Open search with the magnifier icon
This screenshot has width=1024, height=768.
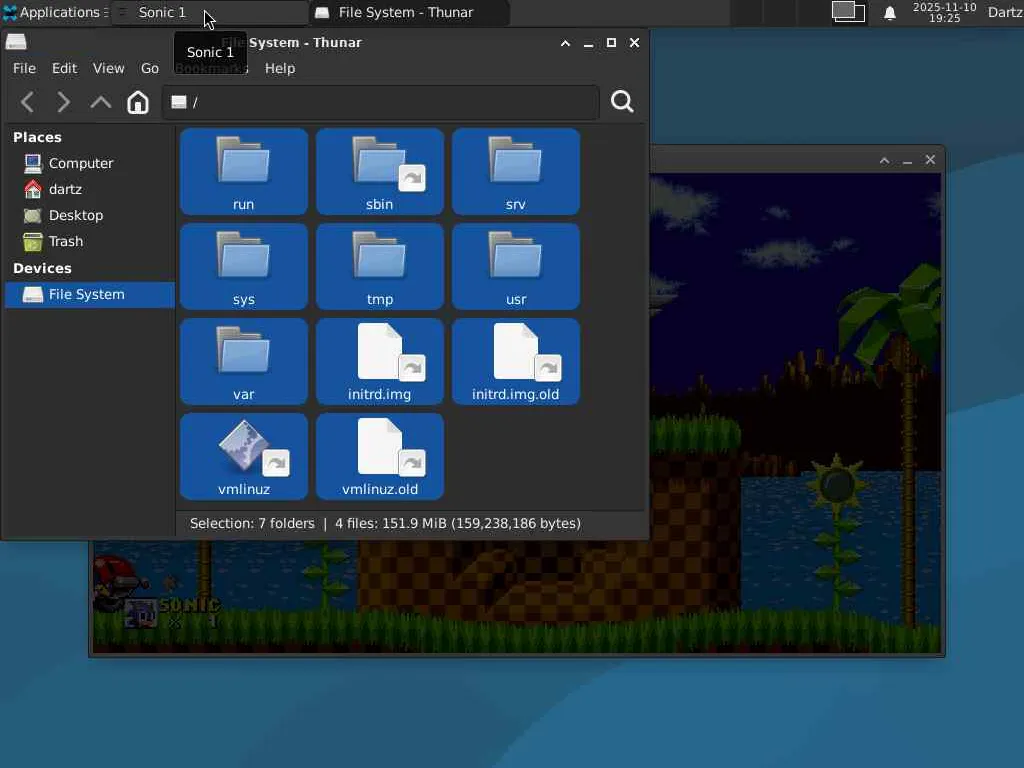(622, 102)
